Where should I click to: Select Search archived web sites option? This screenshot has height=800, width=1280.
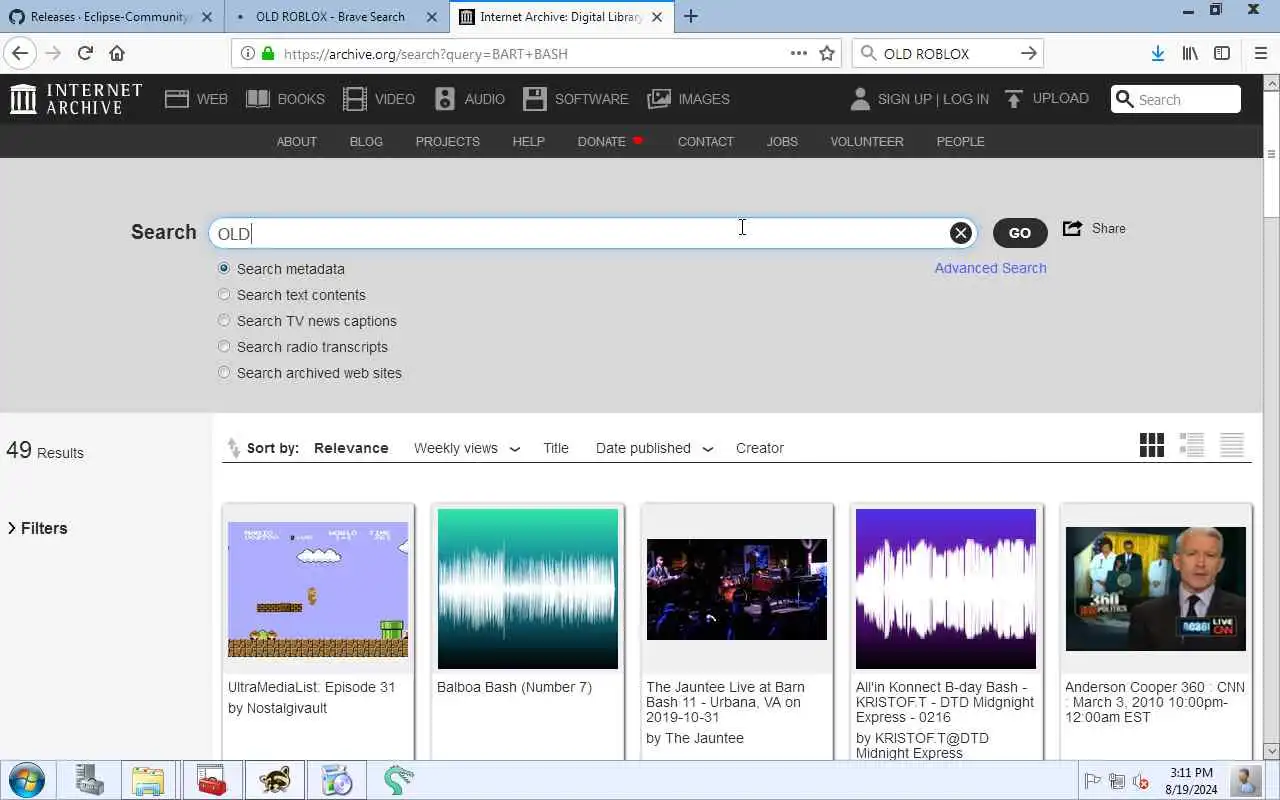click(224, 372)
